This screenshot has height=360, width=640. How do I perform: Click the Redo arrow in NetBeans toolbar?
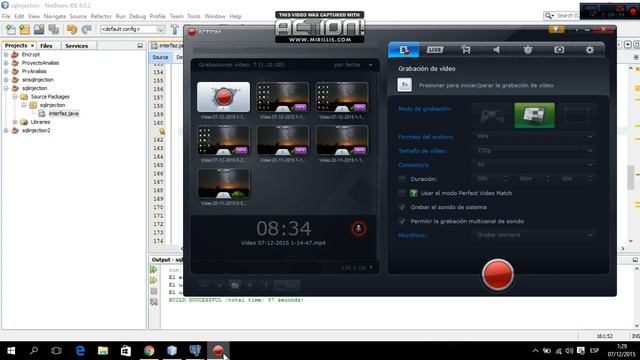coord(86,29)
